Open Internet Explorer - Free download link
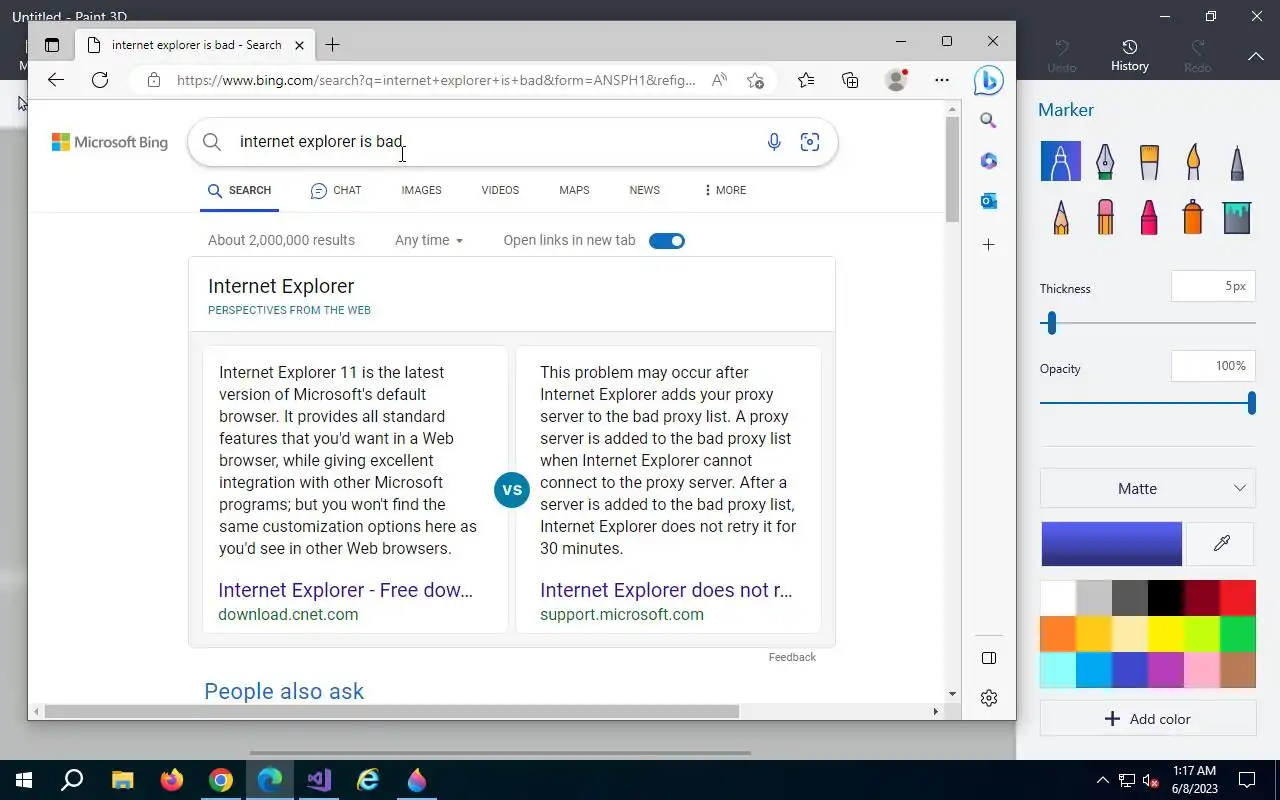The height and width of the screenshot is (800, 1280). (345, 590)
